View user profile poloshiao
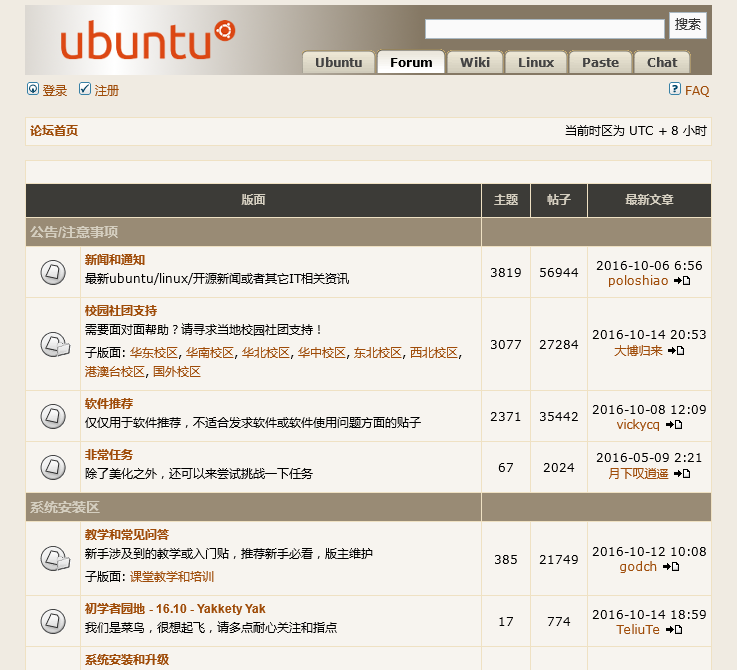 (x=638, y=281)
